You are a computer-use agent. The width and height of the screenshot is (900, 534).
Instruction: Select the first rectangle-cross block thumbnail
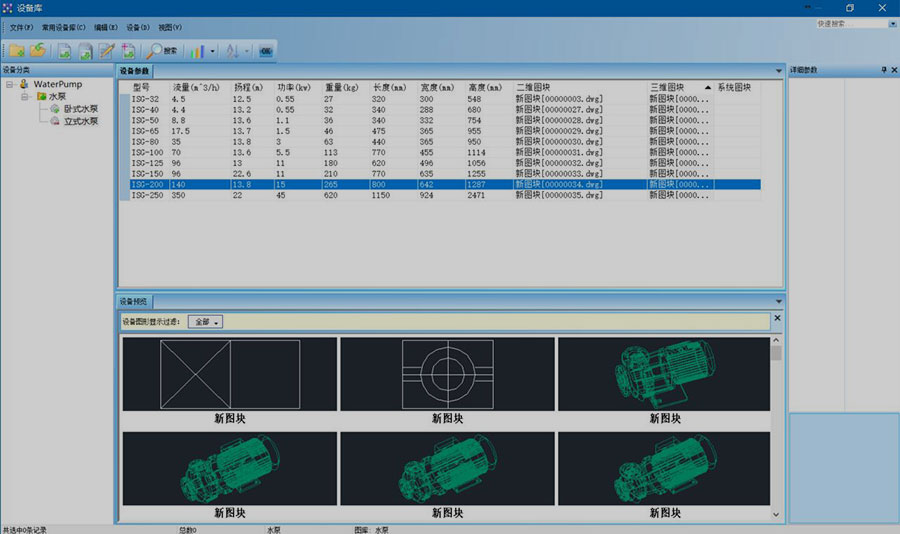point(230,374)
